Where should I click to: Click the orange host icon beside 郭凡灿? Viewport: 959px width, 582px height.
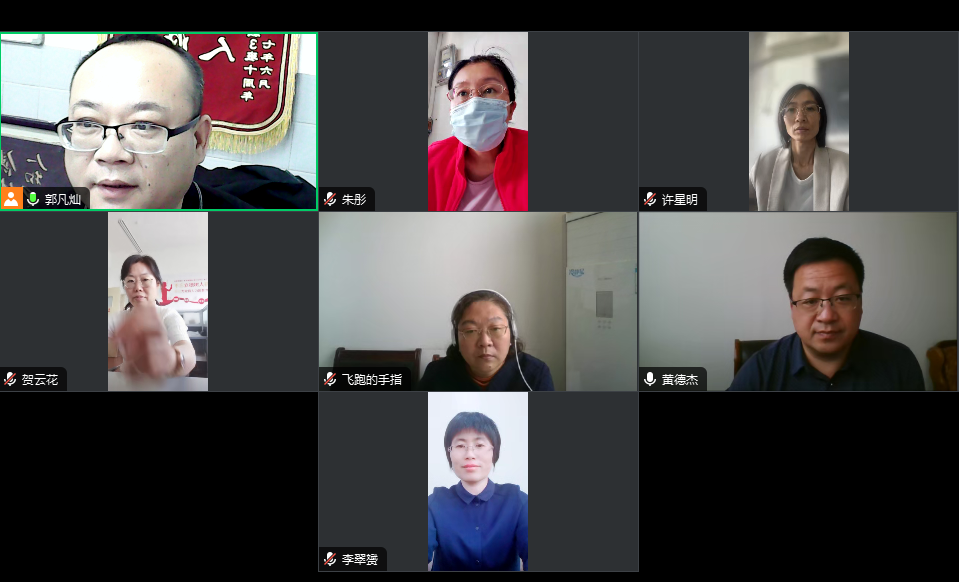pos(11,199)
